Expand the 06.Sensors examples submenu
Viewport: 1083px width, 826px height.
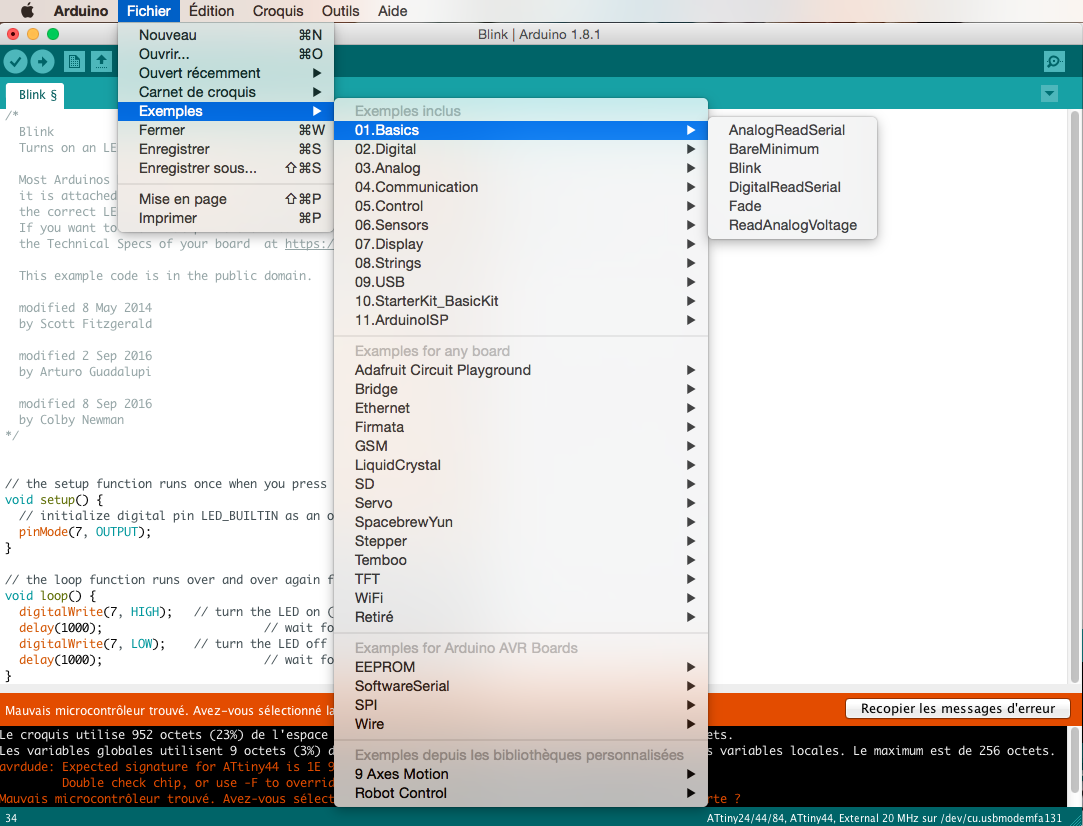point(521,224)
